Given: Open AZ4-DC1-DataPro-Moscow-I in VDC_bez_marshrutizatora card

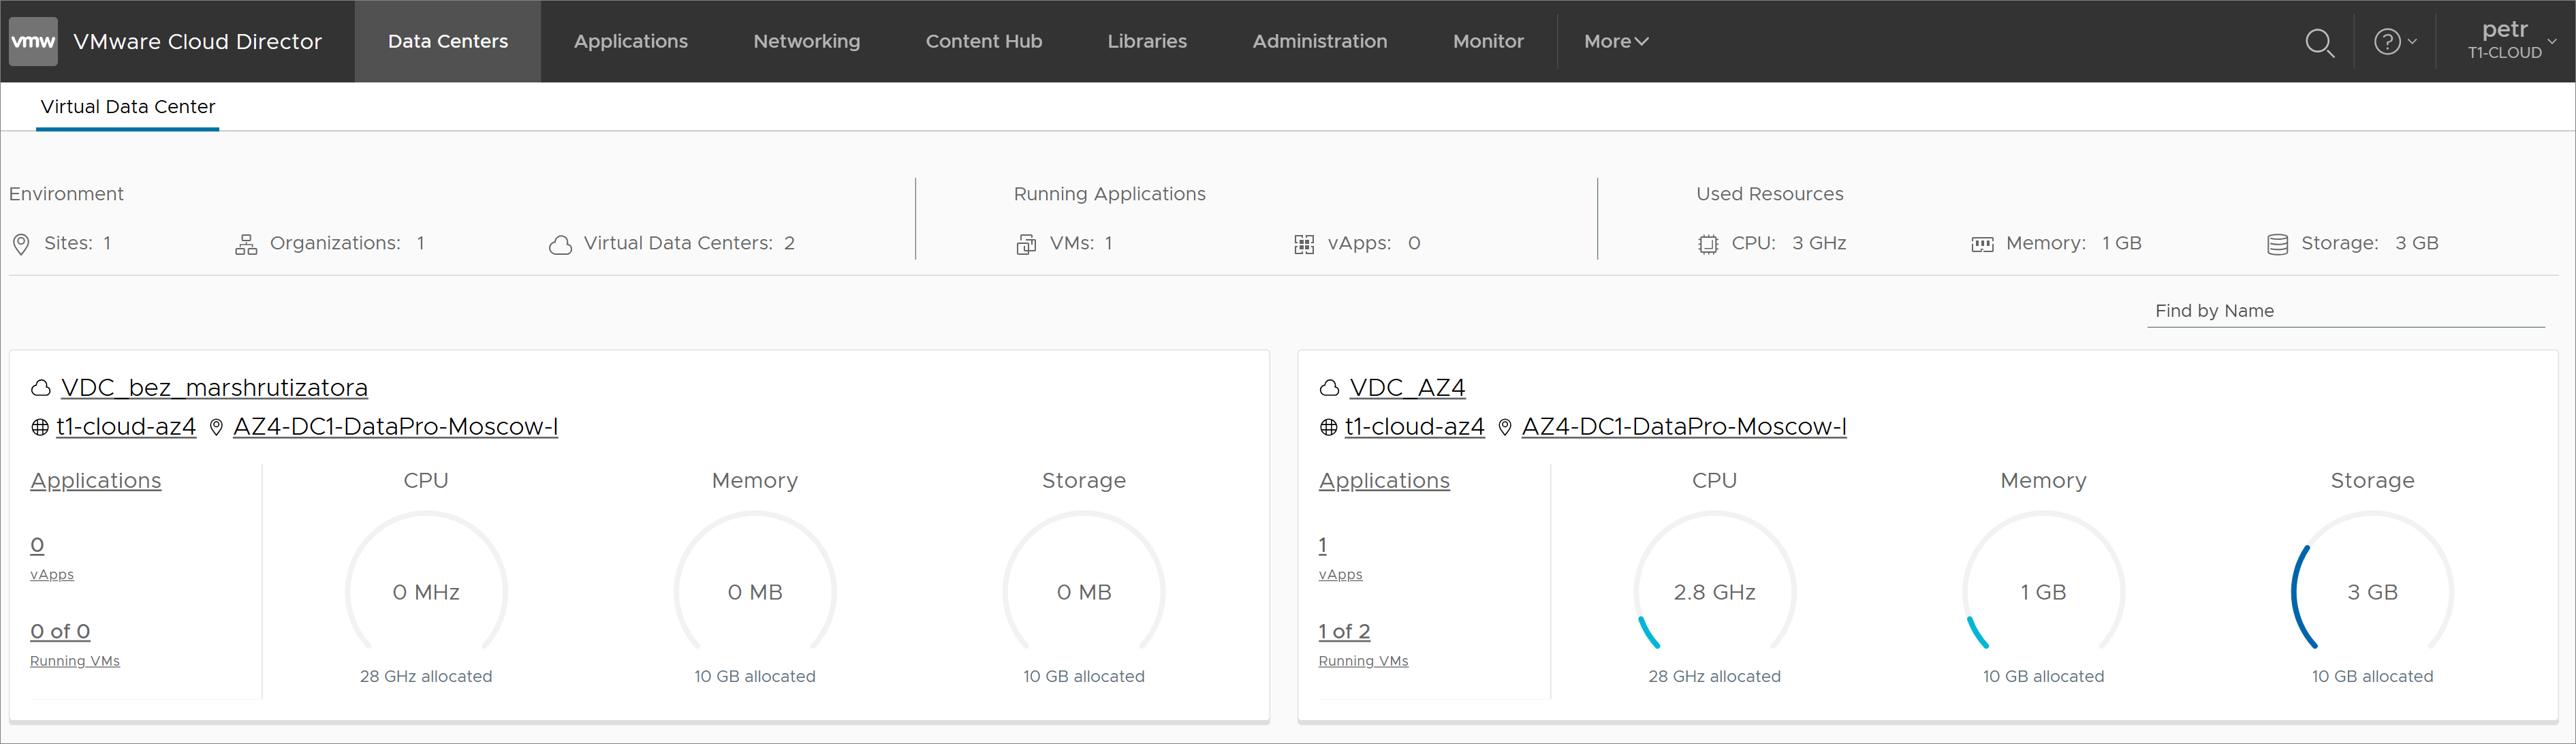Looking at the screenshot, I should 395,427.
